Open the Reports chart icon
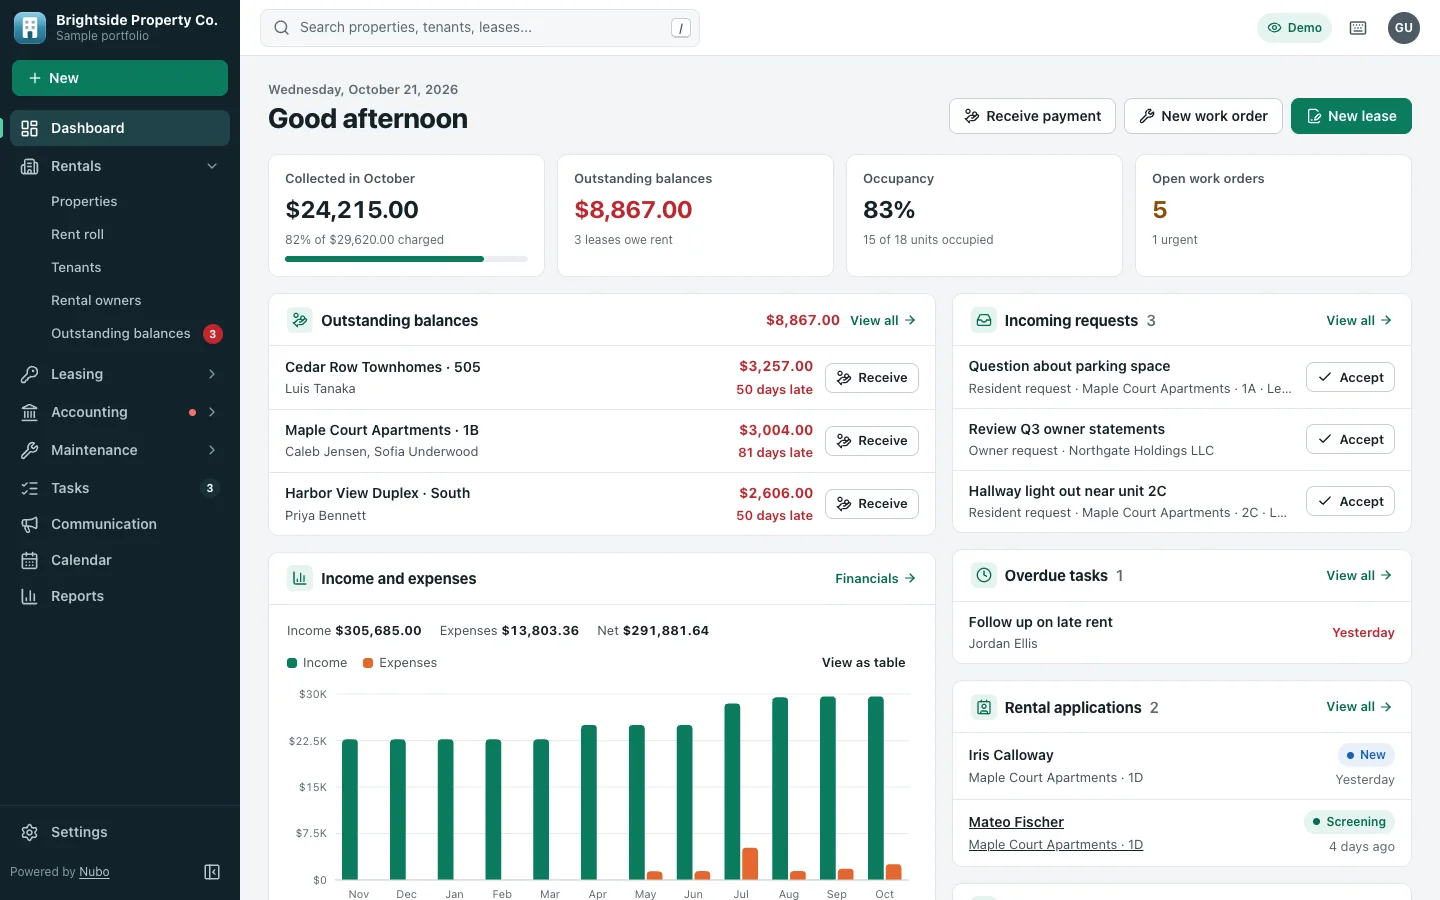 [30, 596]
